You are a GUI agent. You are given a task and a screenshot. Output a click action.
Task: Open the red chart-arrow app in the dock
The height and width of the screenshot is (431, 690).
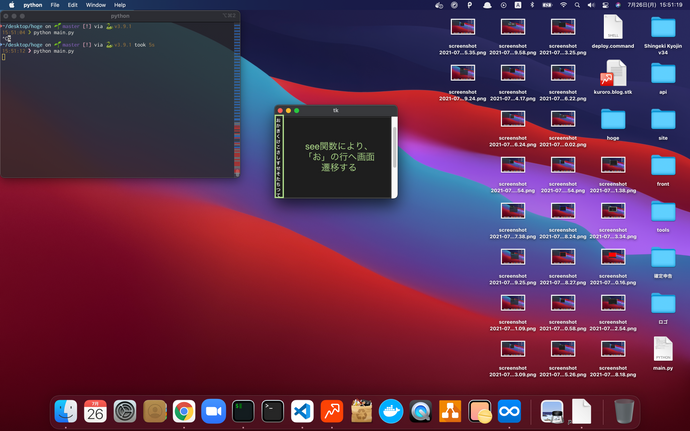point(332,411)
